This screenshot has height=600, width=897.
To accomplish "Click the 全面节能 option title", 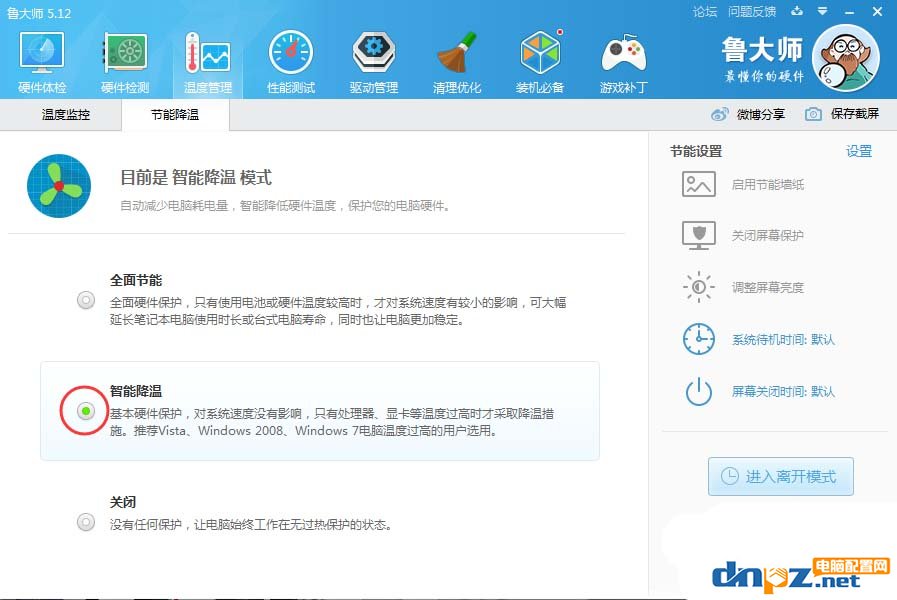I will (x=136, y=280).
